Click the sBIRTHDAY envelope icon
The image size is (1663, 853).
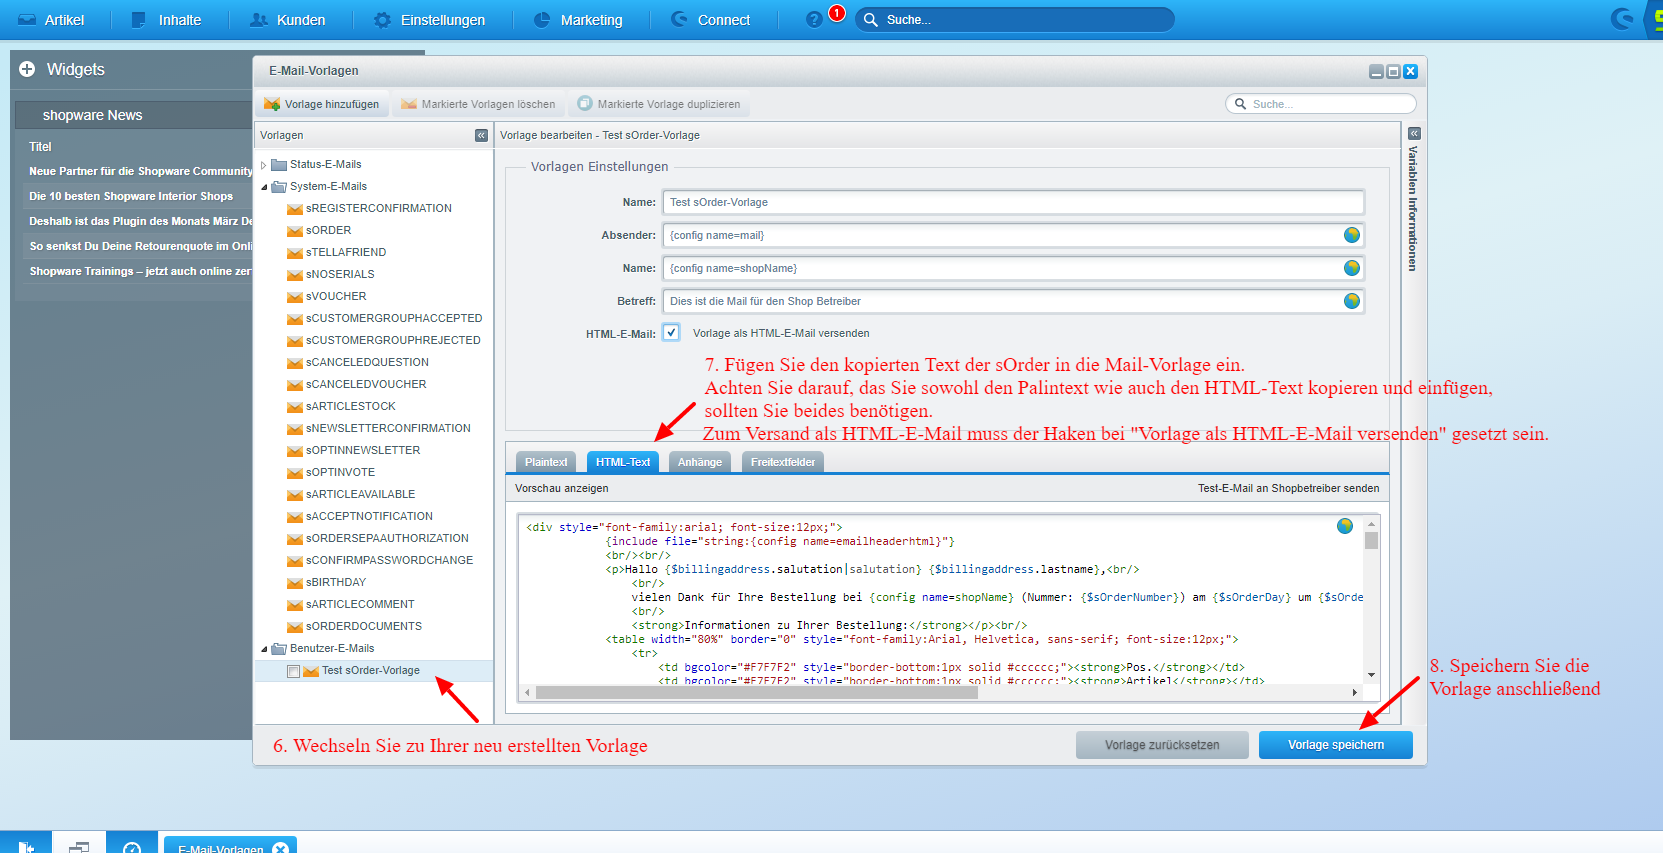point(295,583)
